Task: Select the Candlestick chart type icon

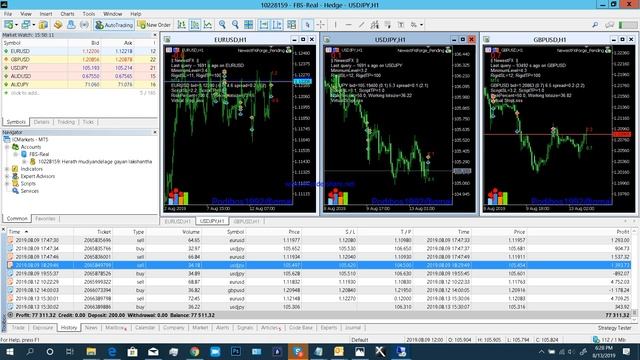Action: coord(195,25)
